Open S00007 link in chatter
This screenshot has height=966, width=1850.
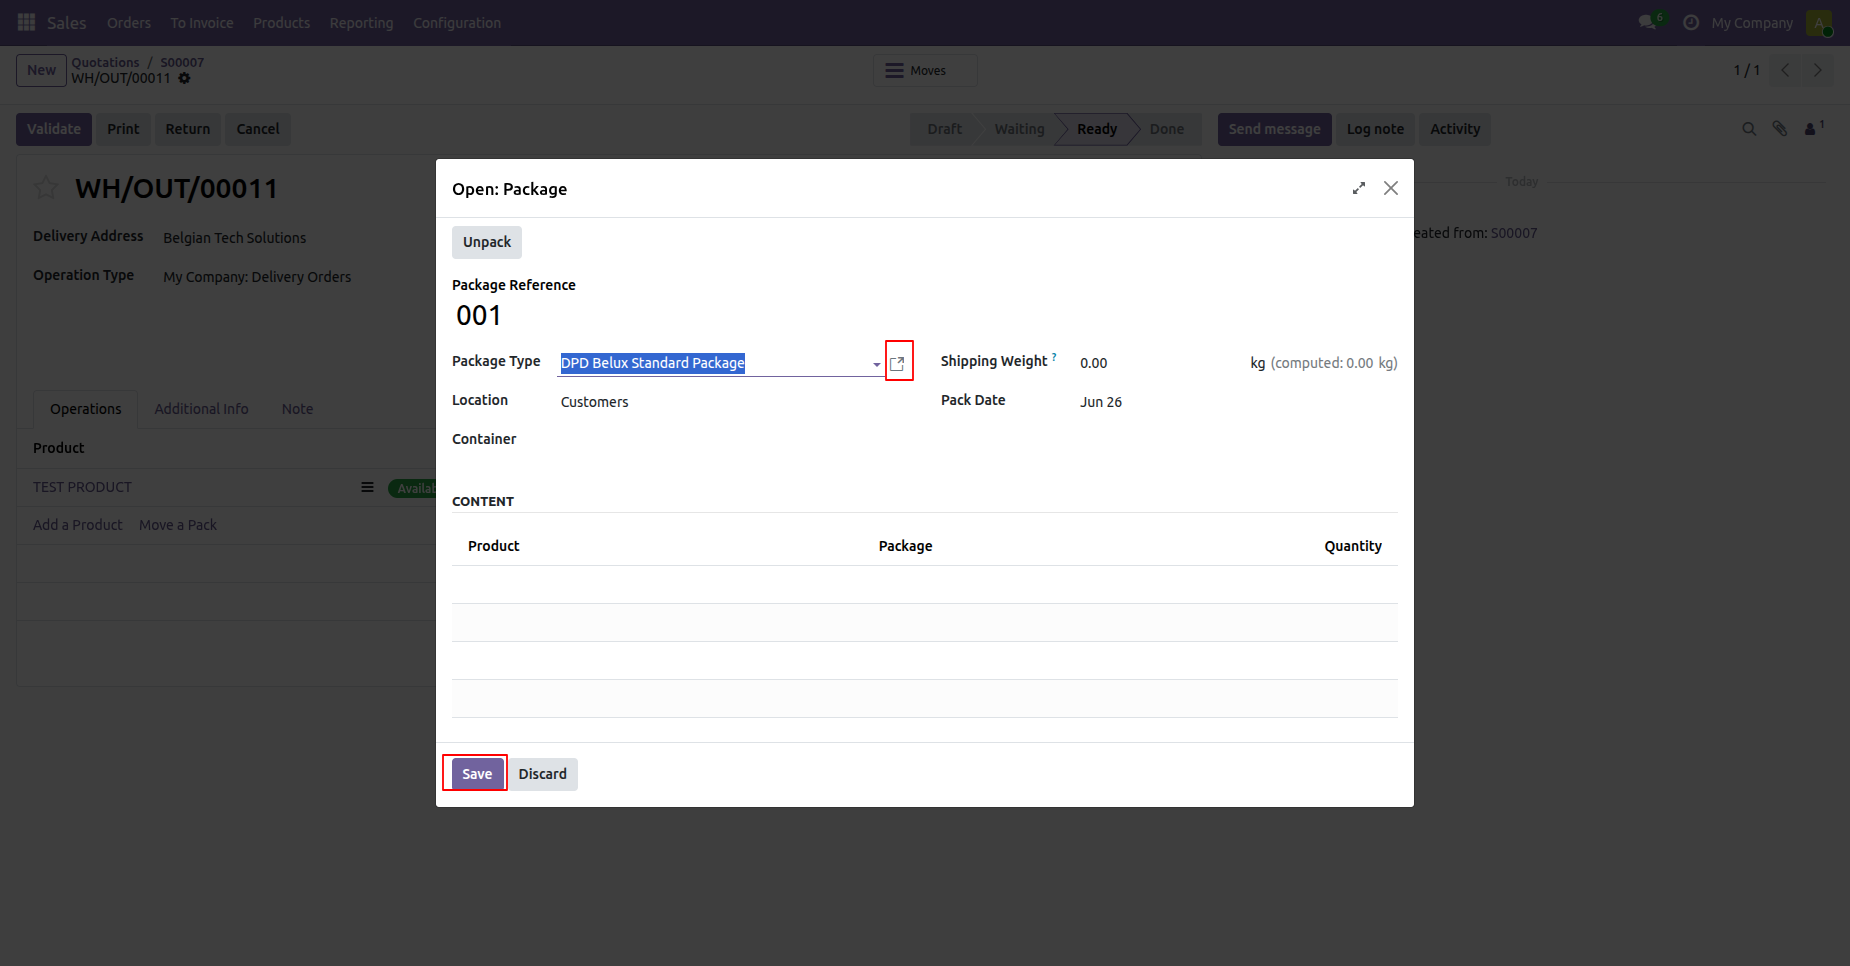pyautogui.click(x=1514, y=233)
